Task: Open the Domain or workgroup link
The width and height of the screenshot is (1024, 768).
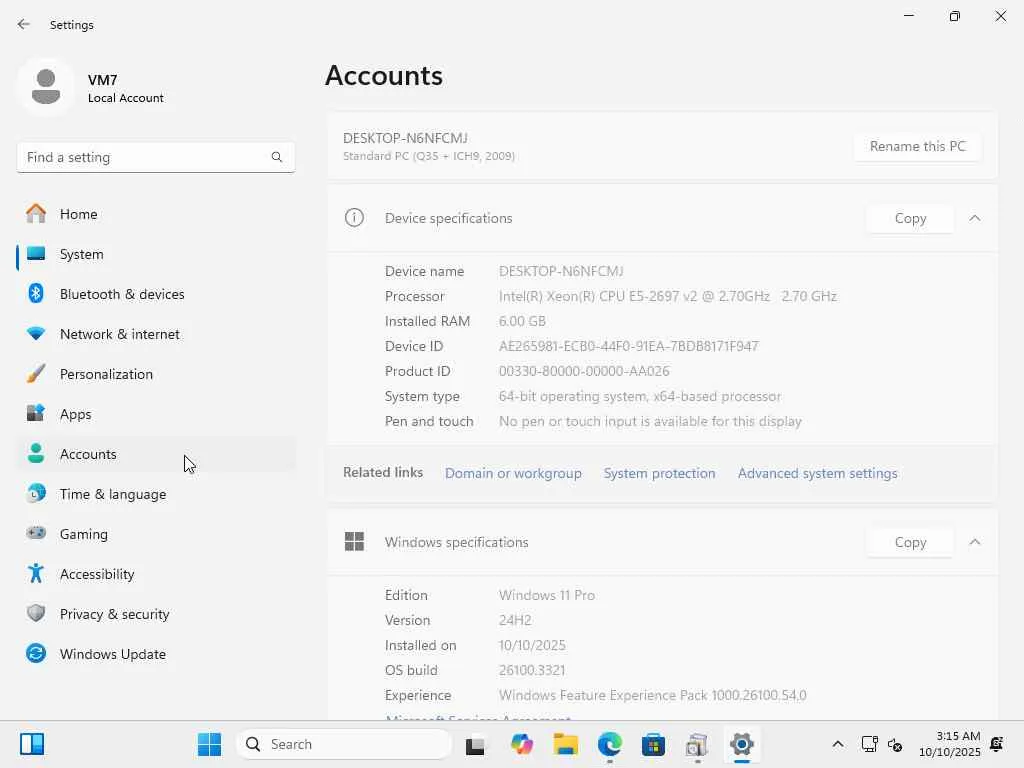Action: (513, 473)
